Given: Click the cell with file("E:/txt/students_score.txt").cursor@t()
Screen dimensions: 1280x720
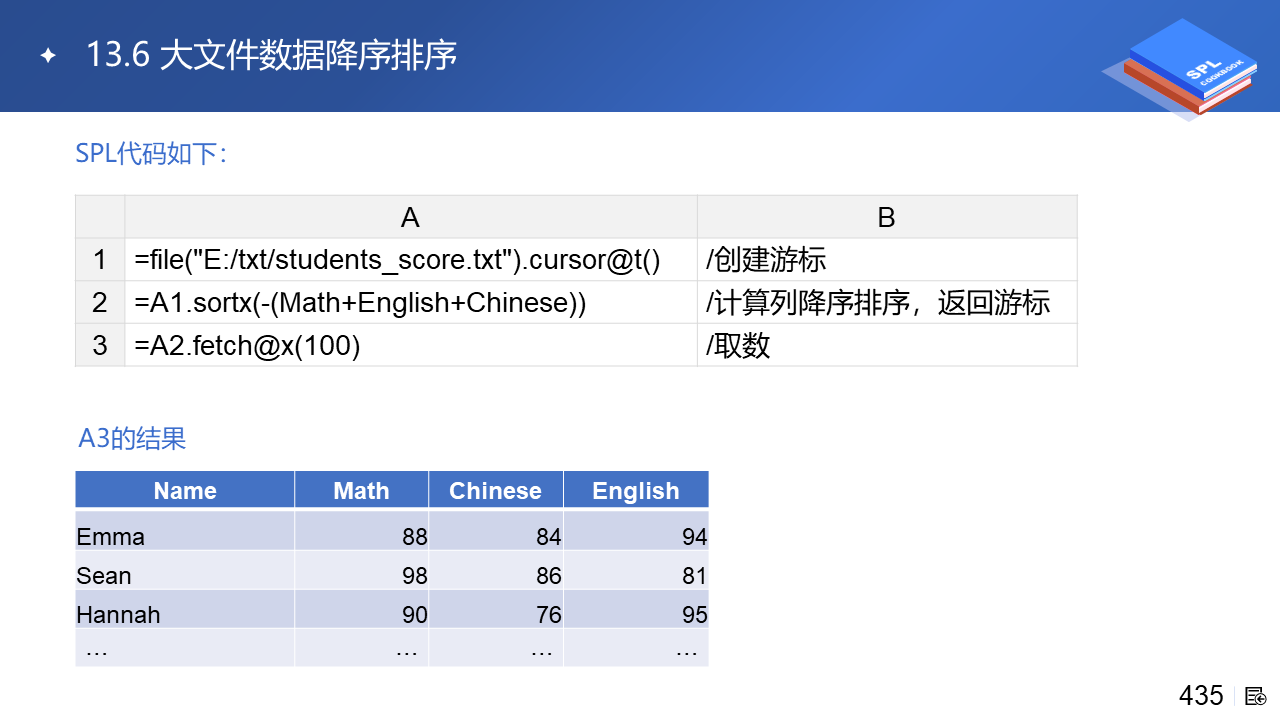Looking at the screenshot, I should (x=410, y=260).
